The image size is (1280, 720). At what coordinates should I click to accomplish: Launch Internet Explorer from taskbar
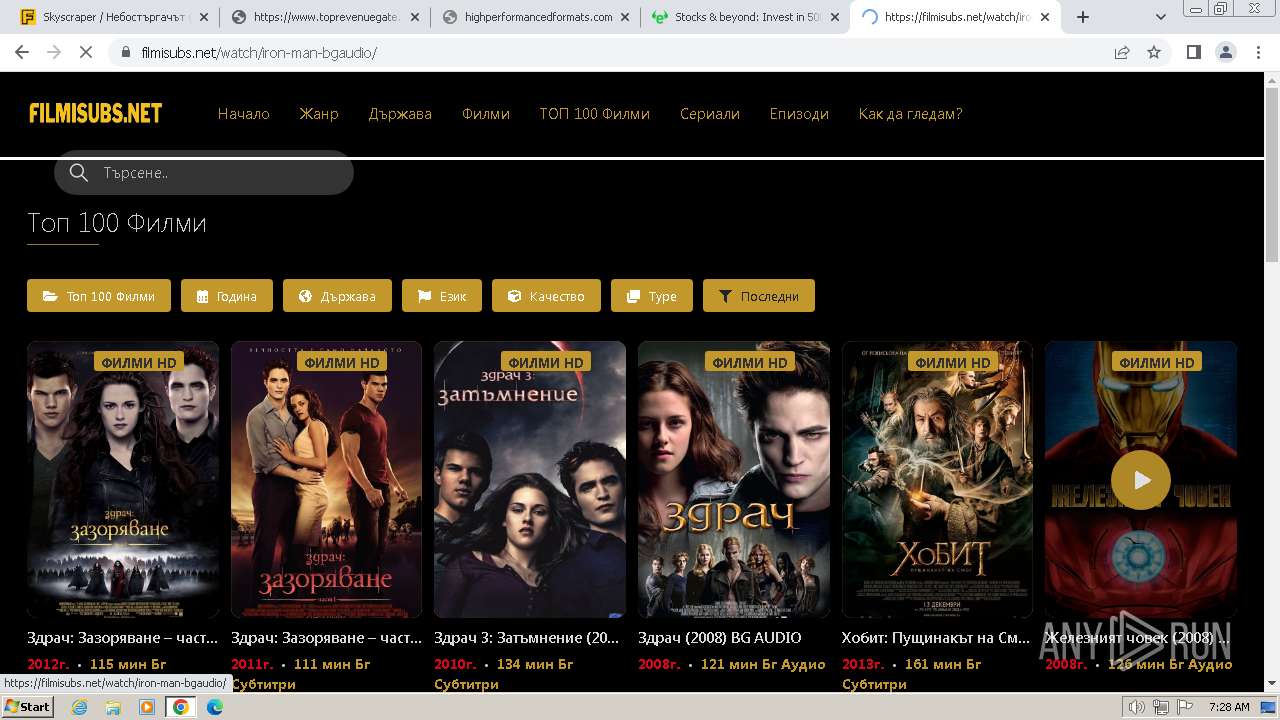click(79, 707)
